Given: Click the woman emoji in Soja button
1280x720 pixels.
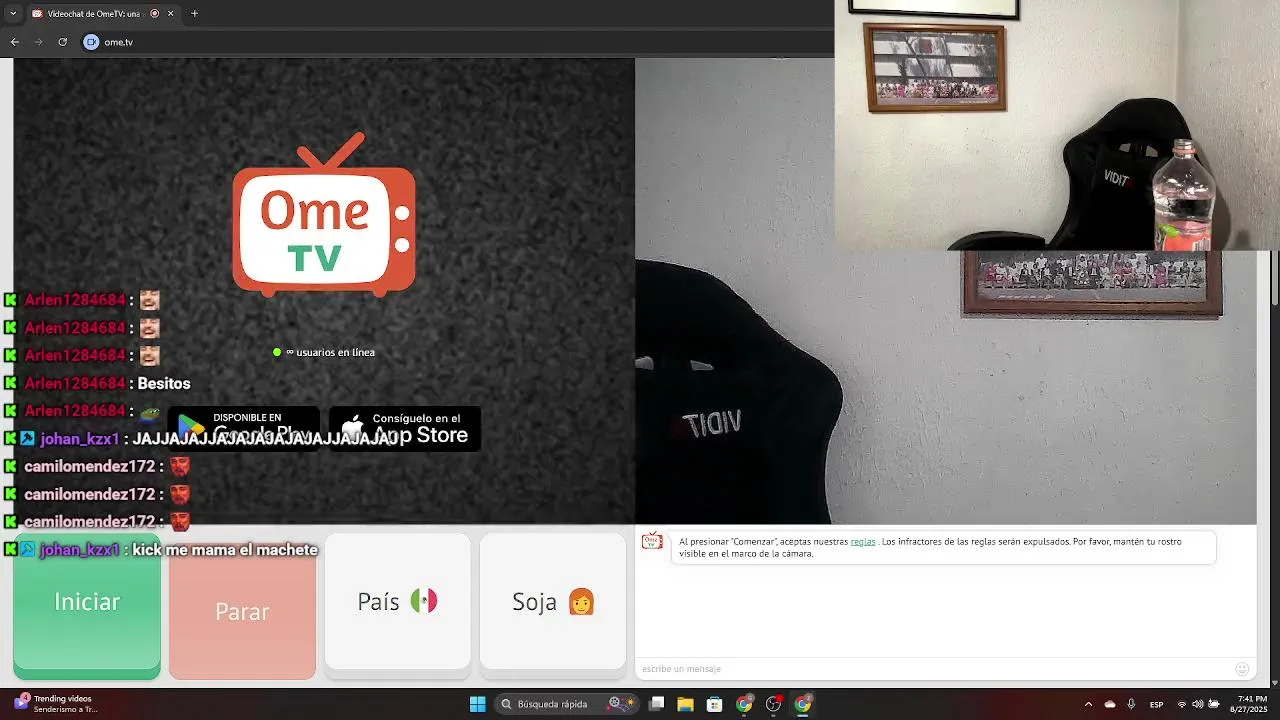Looking at the screenshot, I should tap(581, 601).
